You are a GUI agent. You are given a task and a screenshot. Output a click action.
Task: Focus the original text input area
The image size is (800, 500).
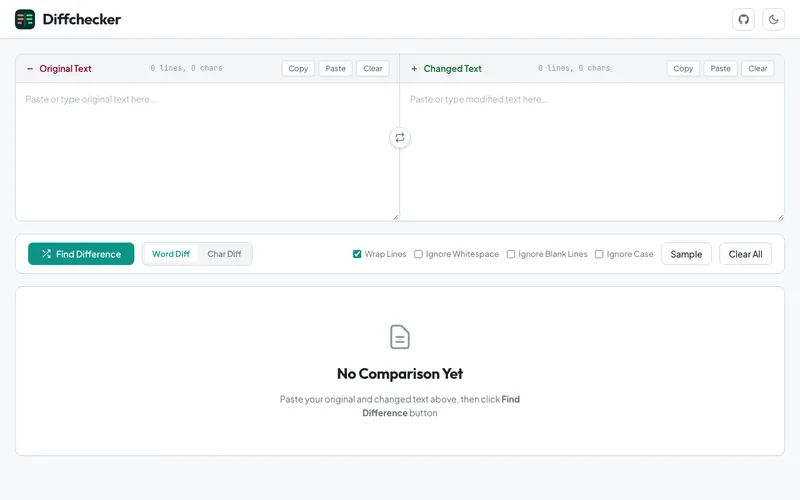208,152
